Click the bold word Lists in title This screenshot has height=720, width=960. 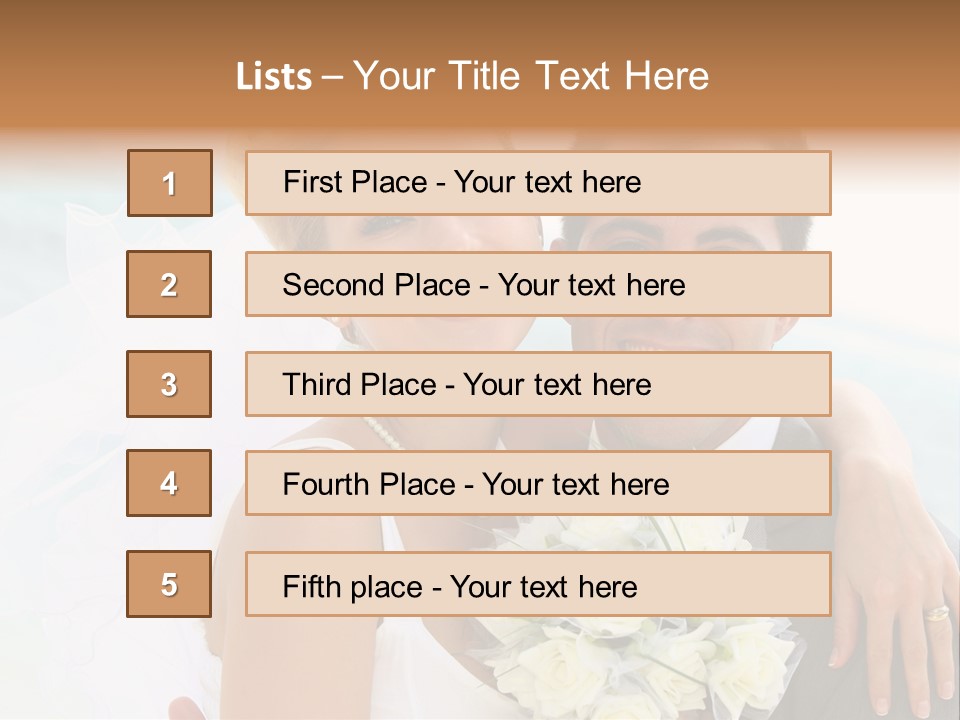tap(274, 77)
